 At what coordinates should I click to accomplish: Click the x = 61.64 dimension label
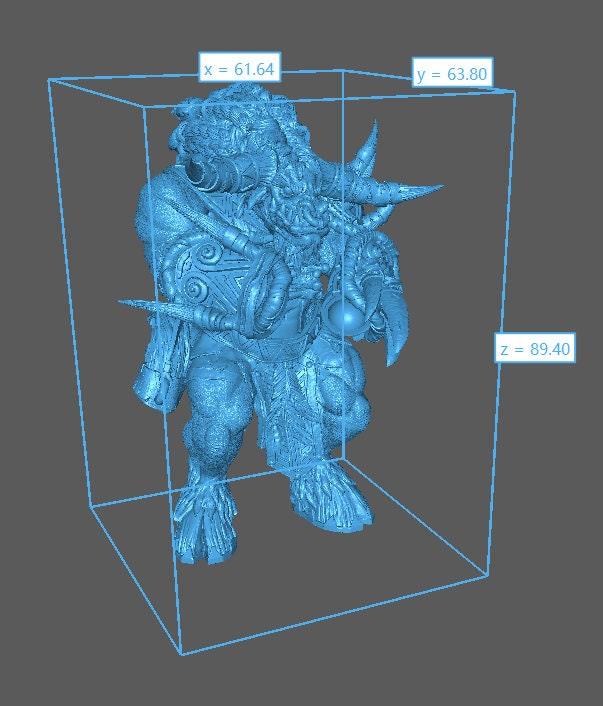(238, 68)
